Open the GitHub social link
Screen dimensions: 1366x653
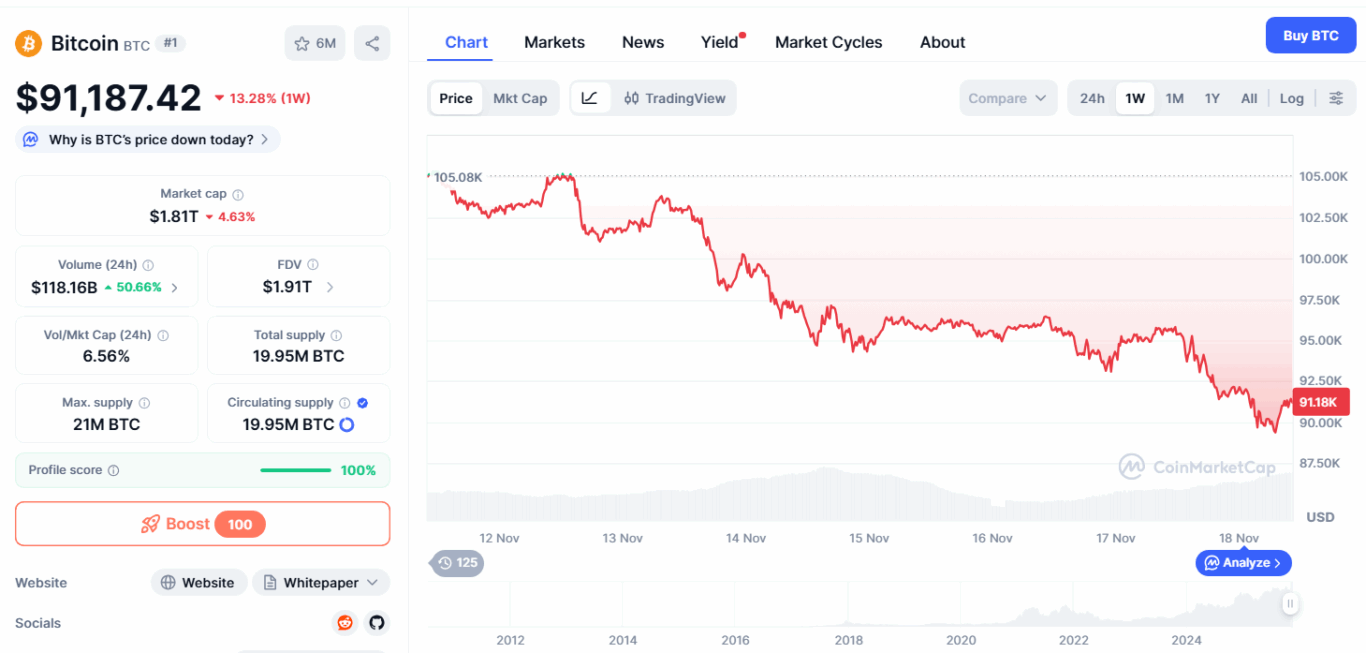coord(376,623)
